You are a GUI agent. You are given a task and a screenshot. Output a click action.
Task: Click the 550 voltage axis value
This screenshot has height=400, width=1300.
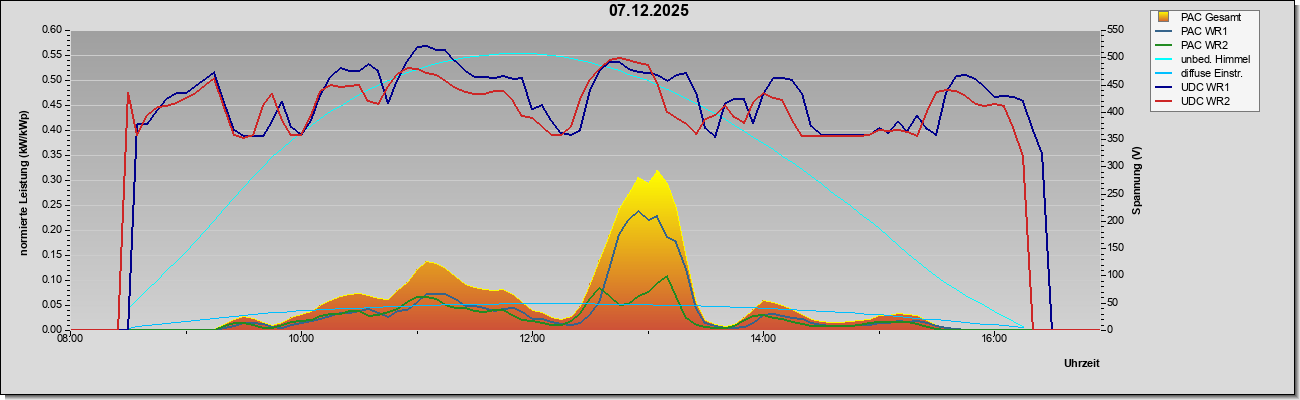1113,30
